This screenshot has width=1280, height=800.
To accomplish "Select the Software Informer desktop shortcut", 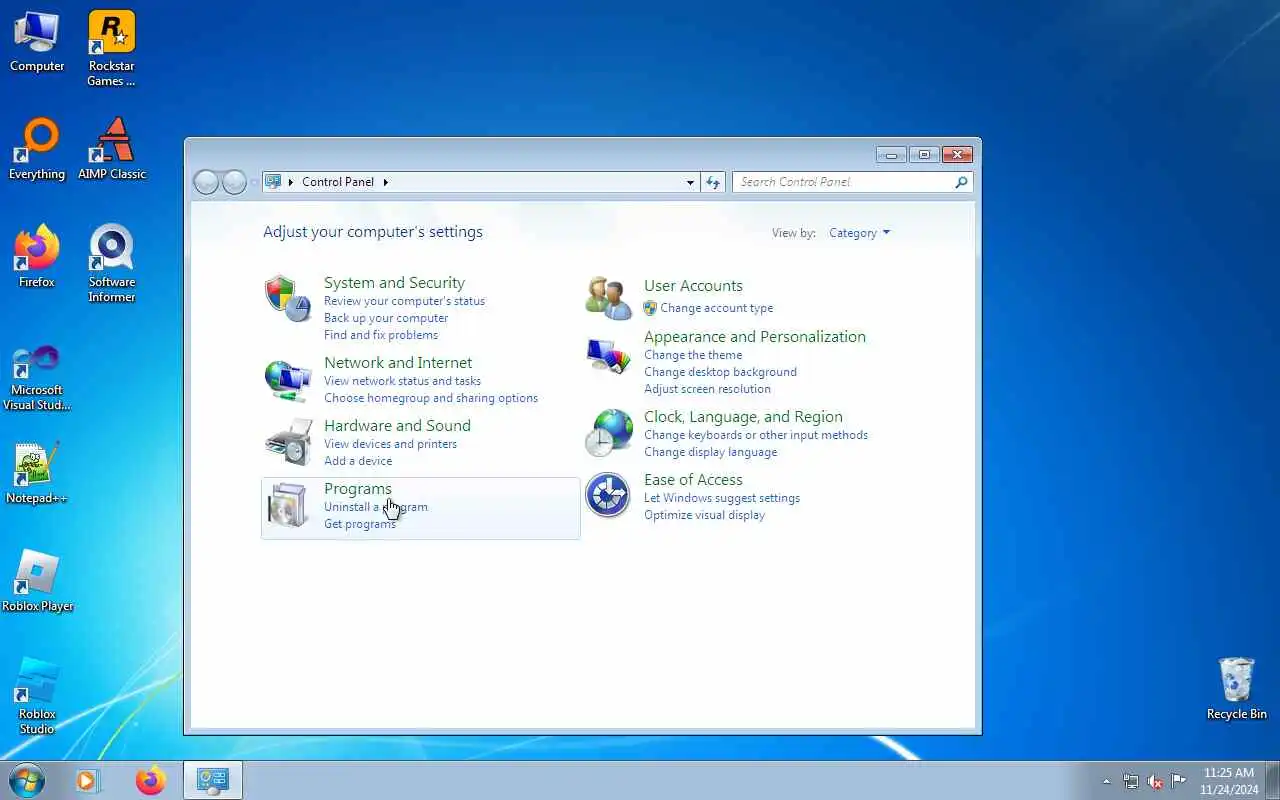I will 111,264.
